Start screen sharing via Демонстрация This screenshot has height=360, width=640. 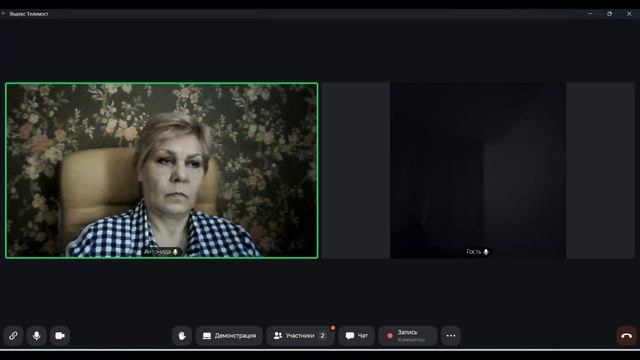229,336
